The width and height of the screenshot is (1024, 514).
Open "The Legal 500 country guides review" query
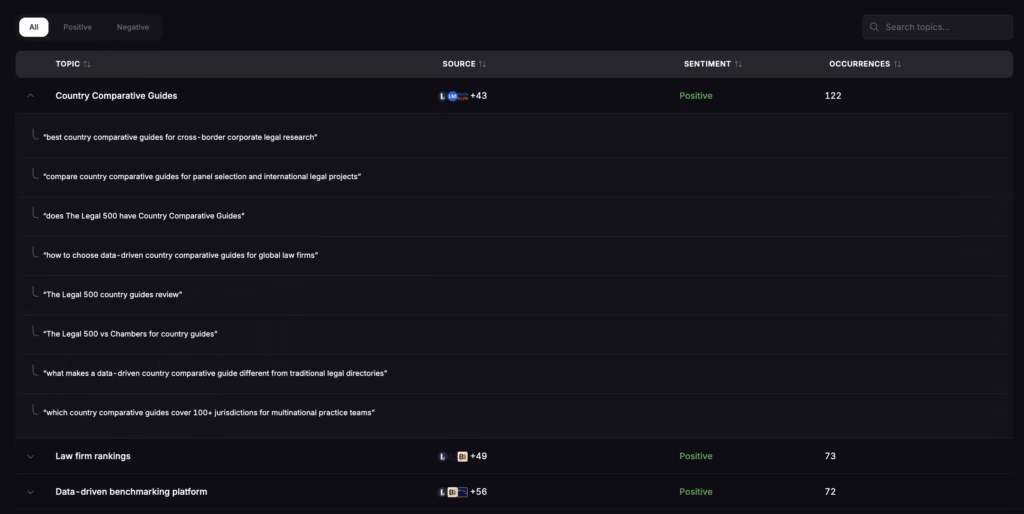(x=112, y=294)
